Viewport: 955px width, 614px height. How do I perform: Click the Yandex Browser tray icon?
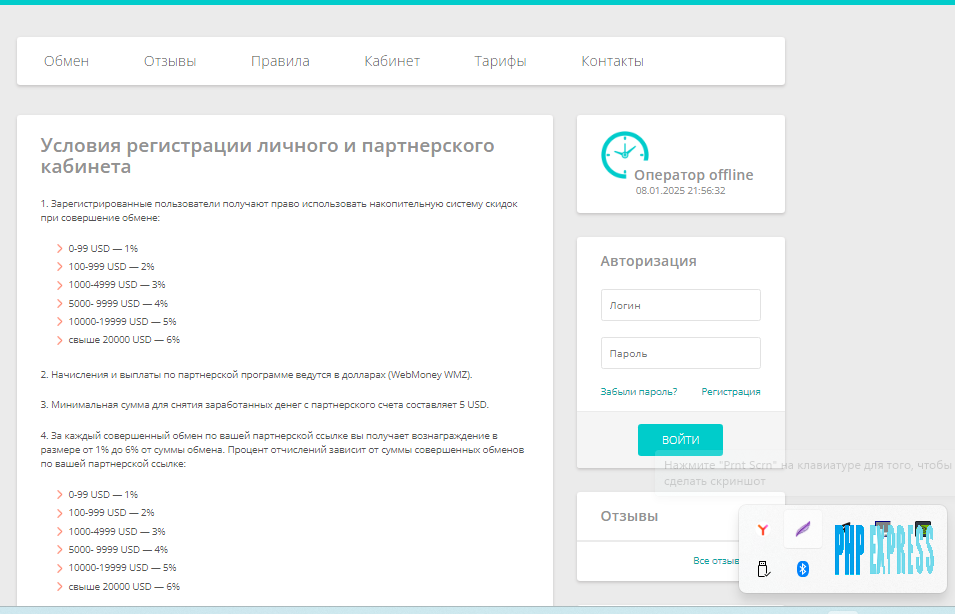[763, 530]
